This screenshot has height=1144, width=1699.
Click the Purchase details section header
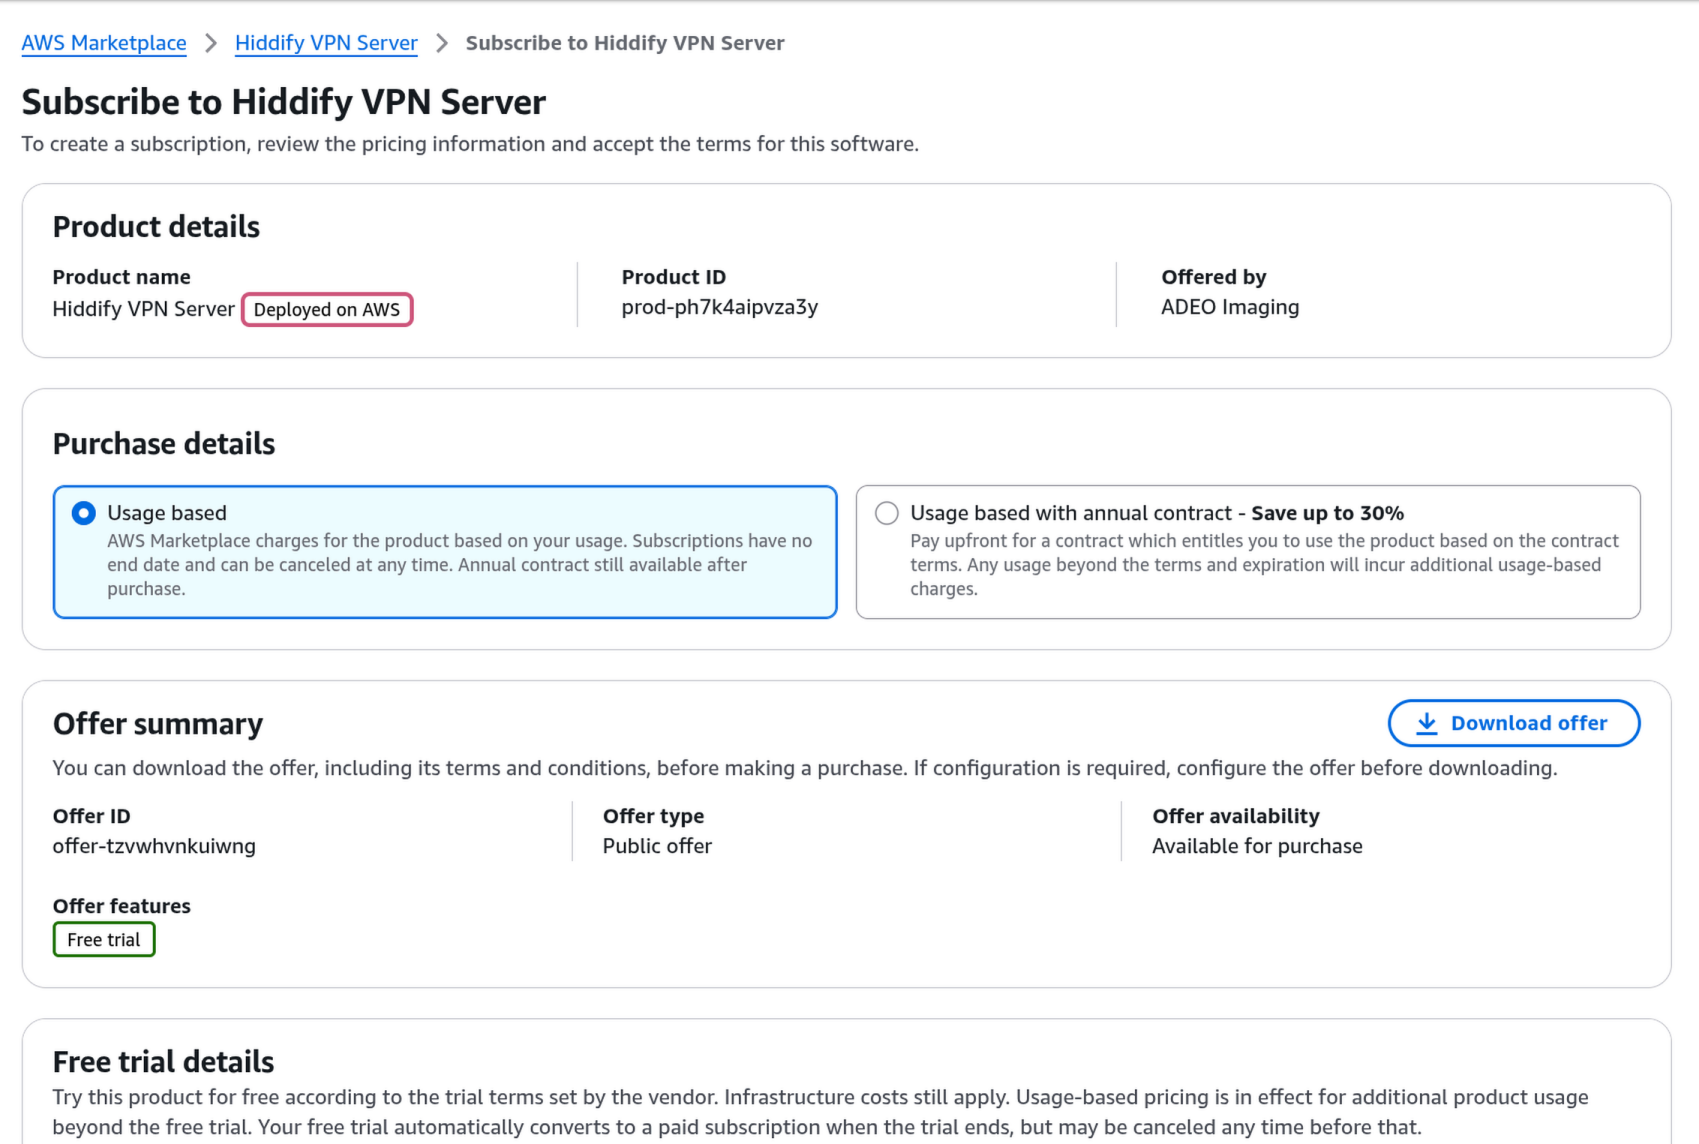(163, 443)
